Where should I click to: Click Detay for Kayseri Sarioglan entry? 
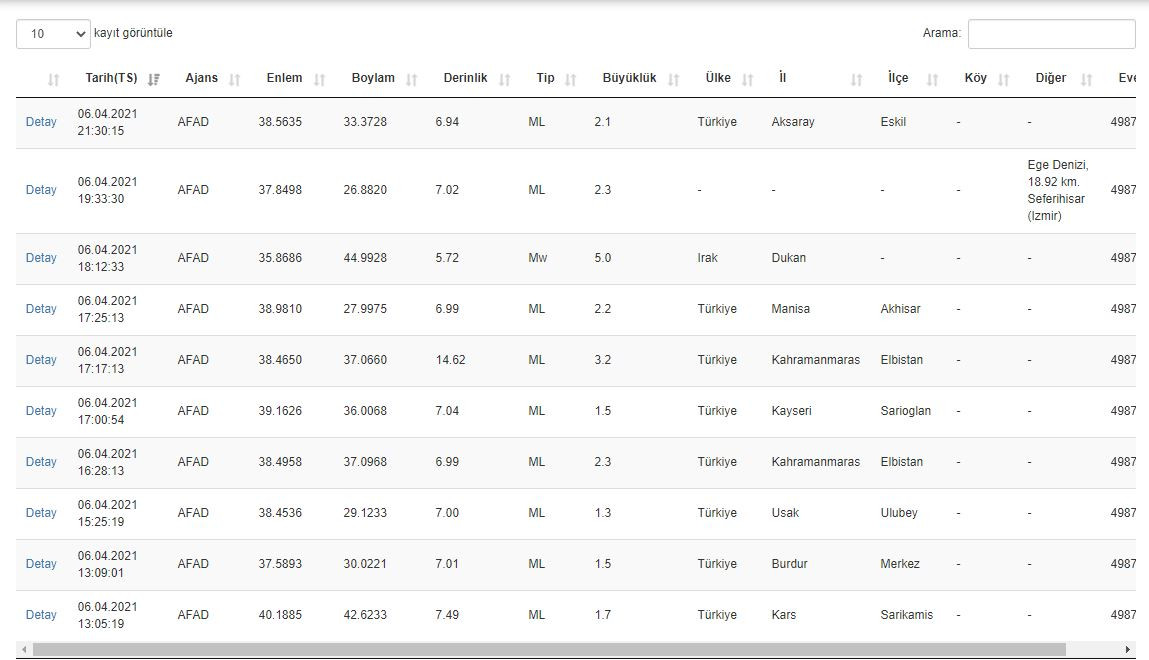pyautogui.click(x=41, y=411)
